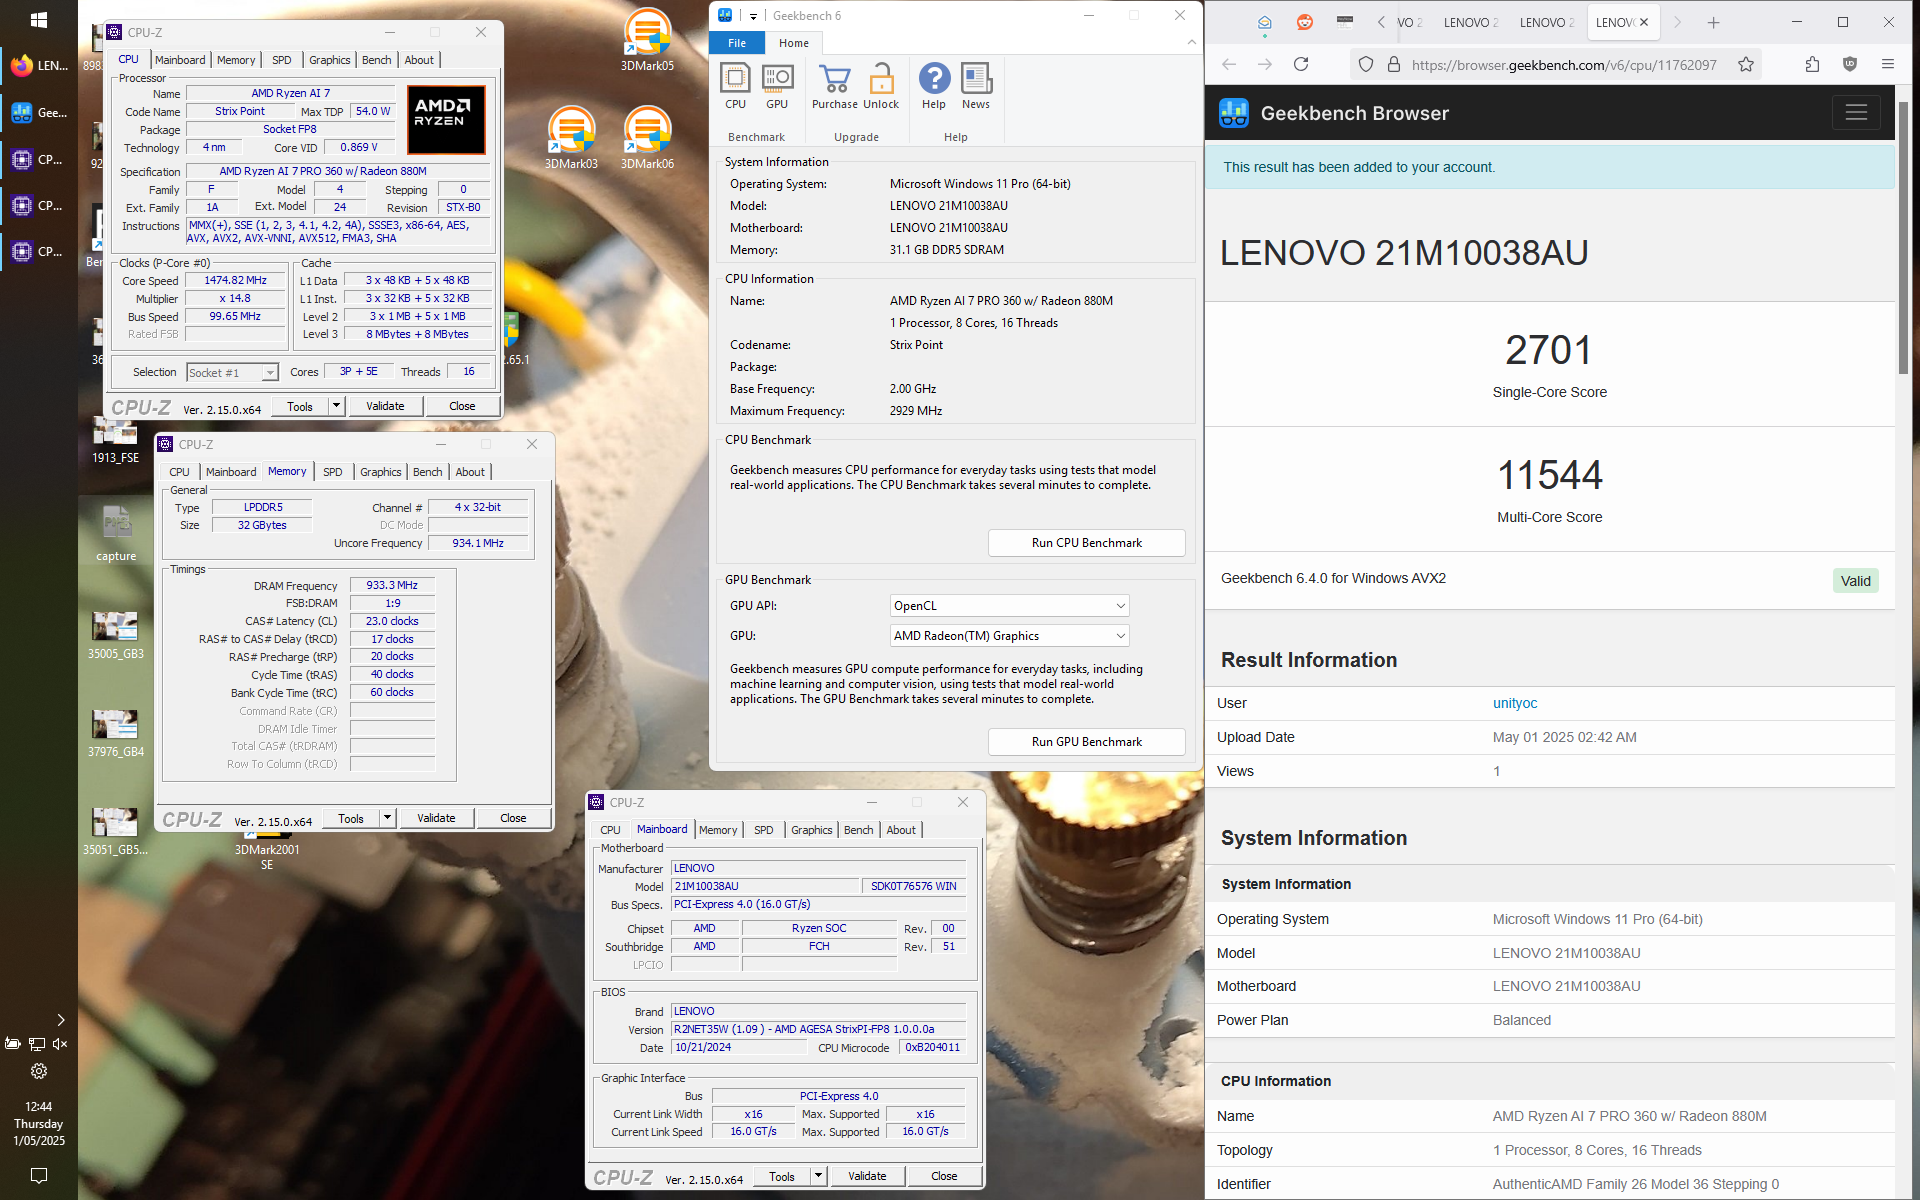Click the Valid badge on Geekbench result

1855,581
